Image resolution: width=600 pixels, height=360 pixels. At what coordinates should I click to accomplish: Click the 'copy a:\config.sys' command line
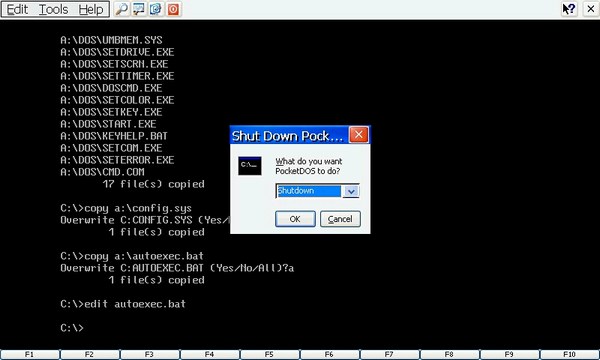point(126,208)
